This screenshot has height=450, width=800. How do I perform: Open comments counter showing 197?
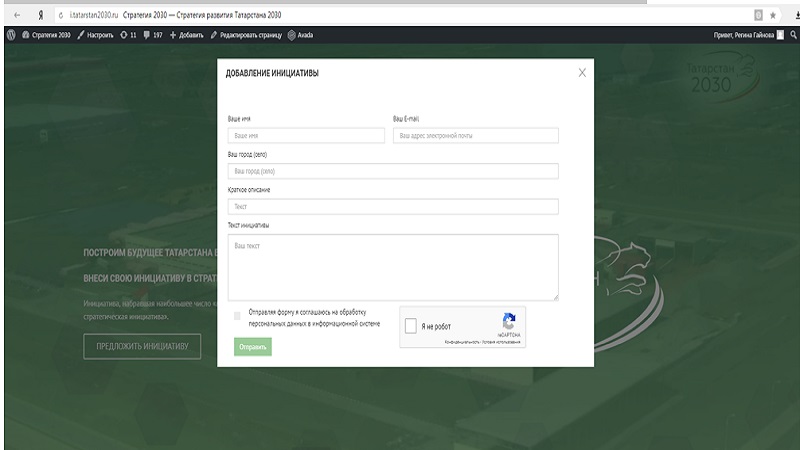(153, 34)
